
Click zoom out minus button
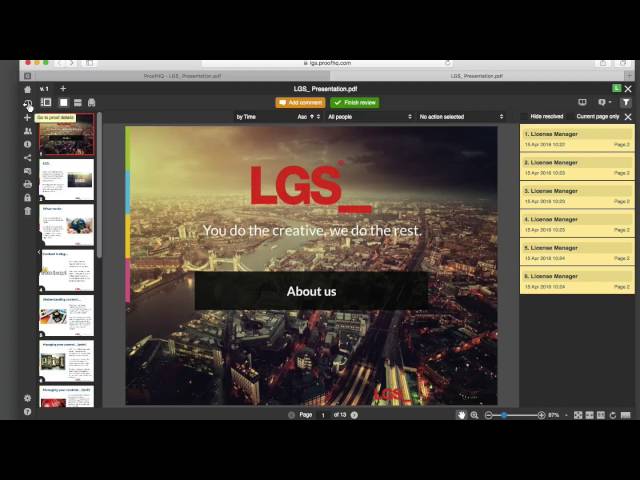[x=488, y=415]
